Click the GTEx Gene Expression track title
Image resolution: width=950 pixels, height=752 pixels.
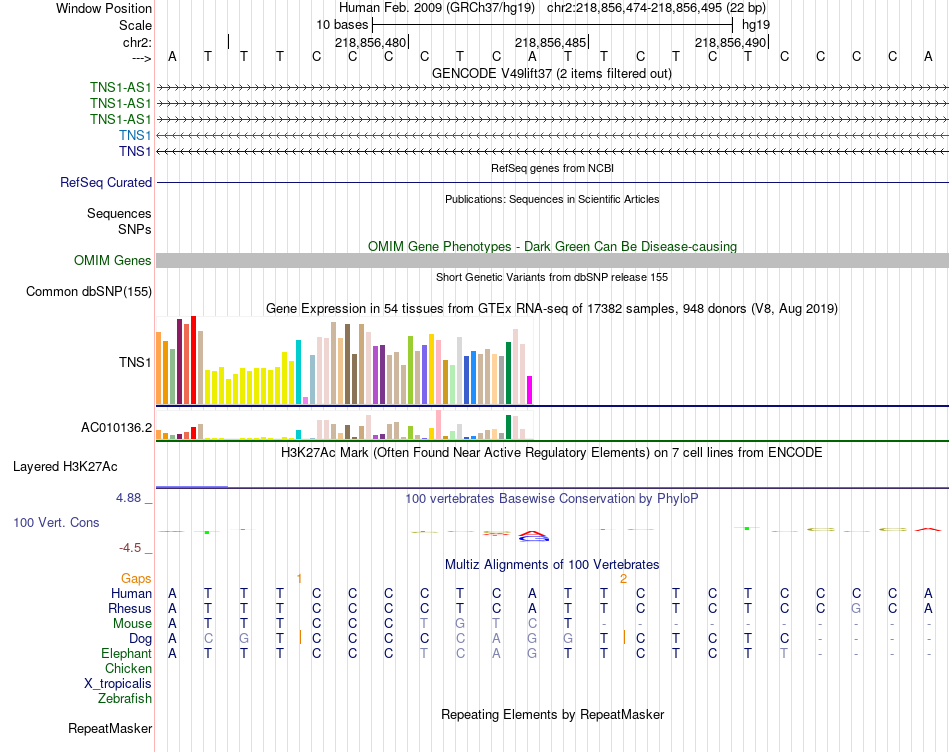click(x=552, y=308)
